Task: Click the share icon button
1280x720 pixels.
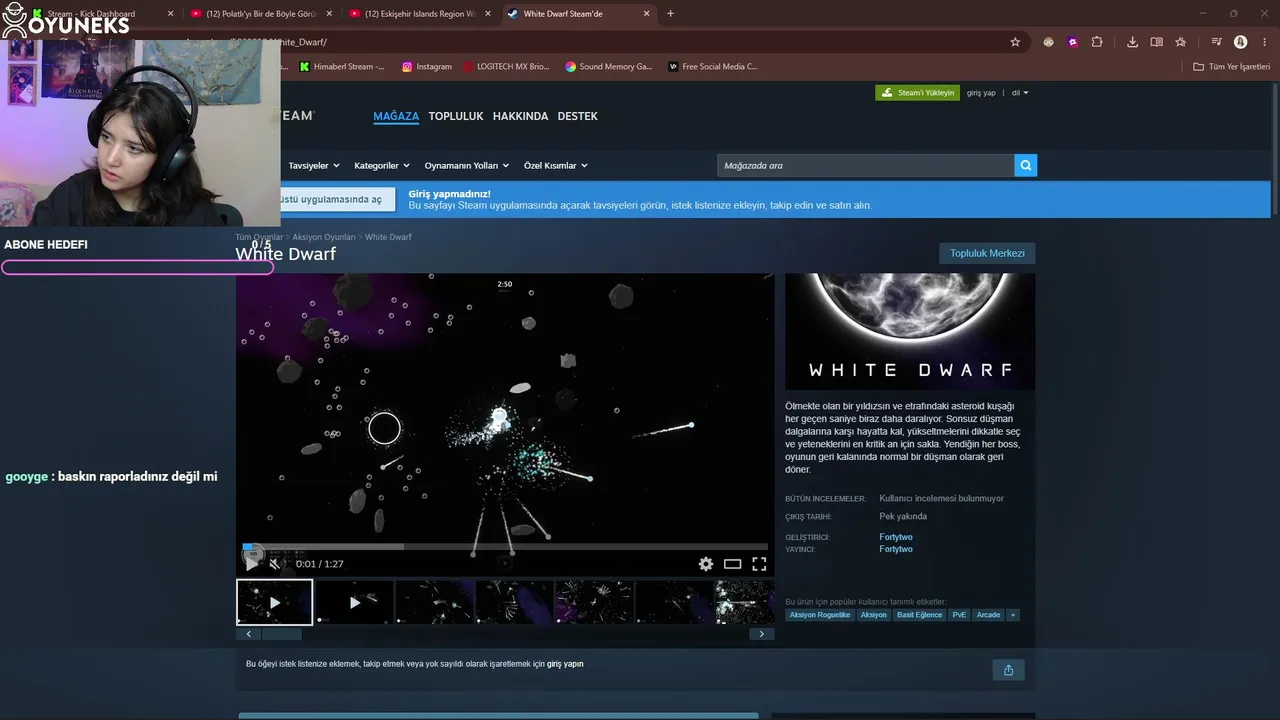Action: [1008, 670]
